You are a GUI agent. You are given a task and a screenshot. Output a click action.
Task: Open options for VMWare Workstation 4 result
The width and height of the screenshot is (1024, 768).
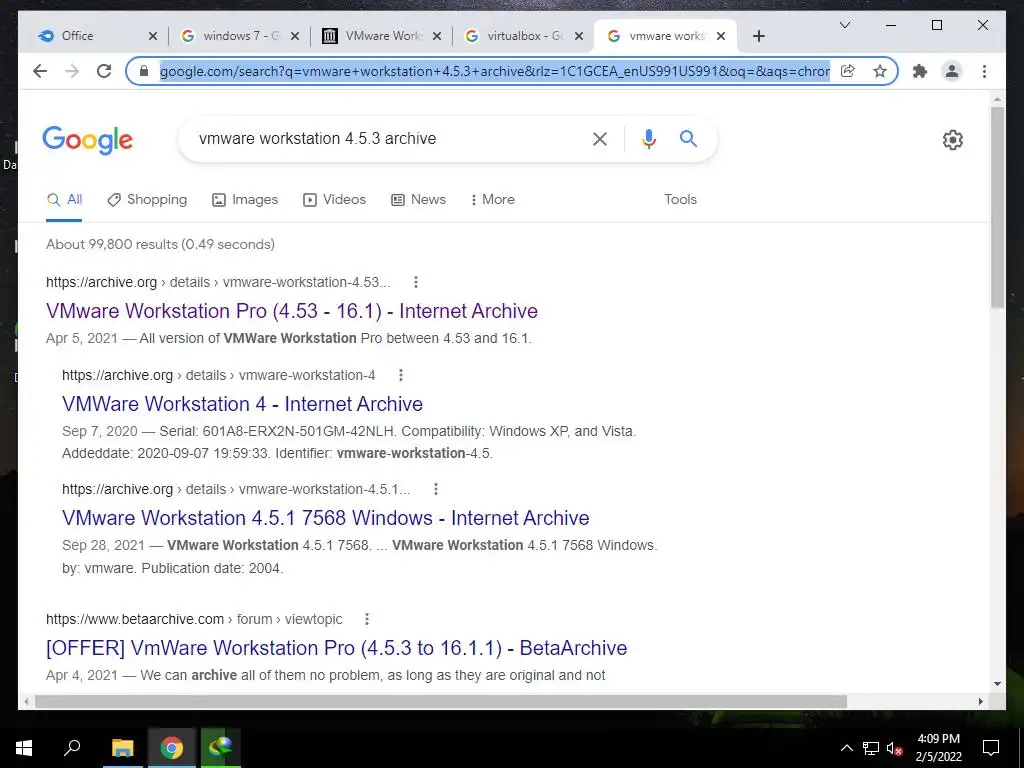(x=401, y=375)
